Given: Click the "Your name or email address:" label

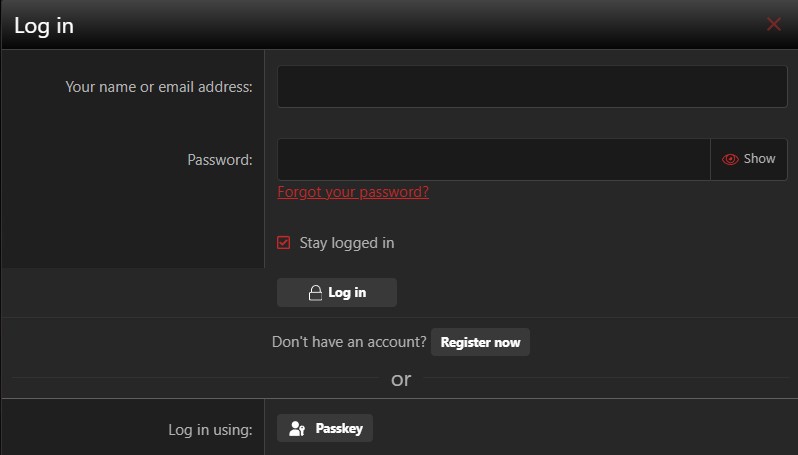Looking at the screenshot, I should coord(159,87).
